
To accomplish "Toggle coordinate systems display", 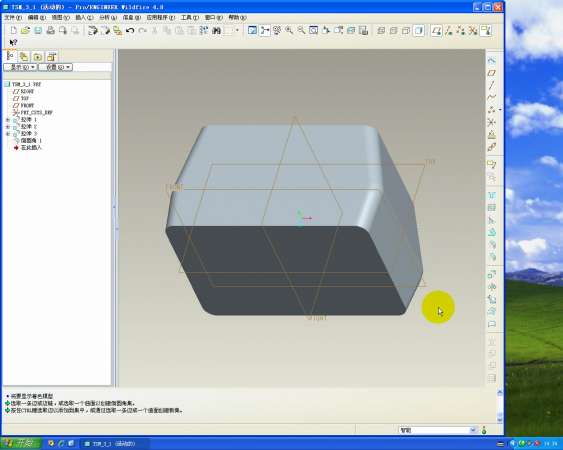I will [x=473, y=31].
